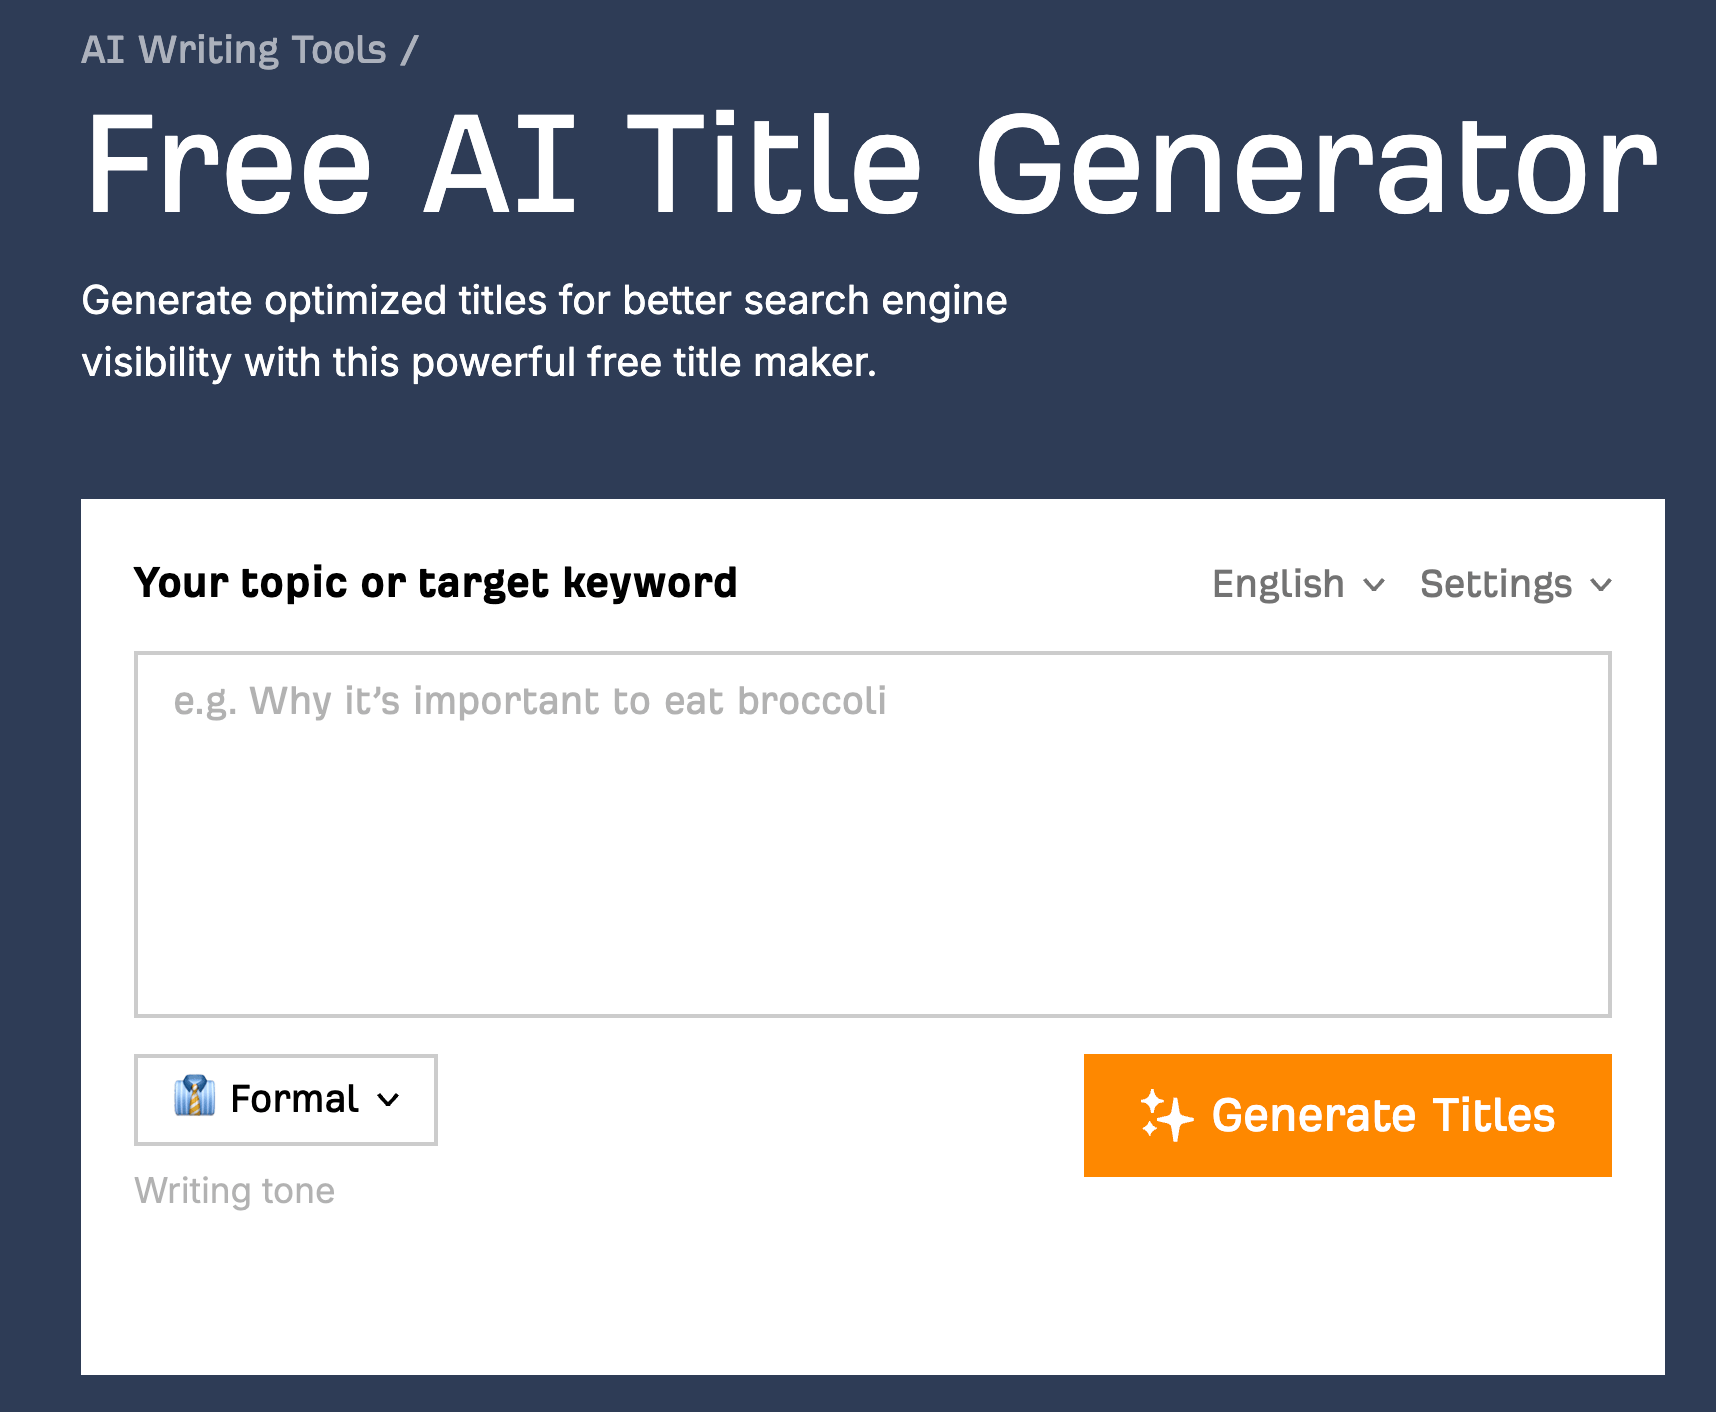Click the sparkle icon on Generate Titles
The height and width of the screenshot is (1412, 1716).
click(1167, 1116)
